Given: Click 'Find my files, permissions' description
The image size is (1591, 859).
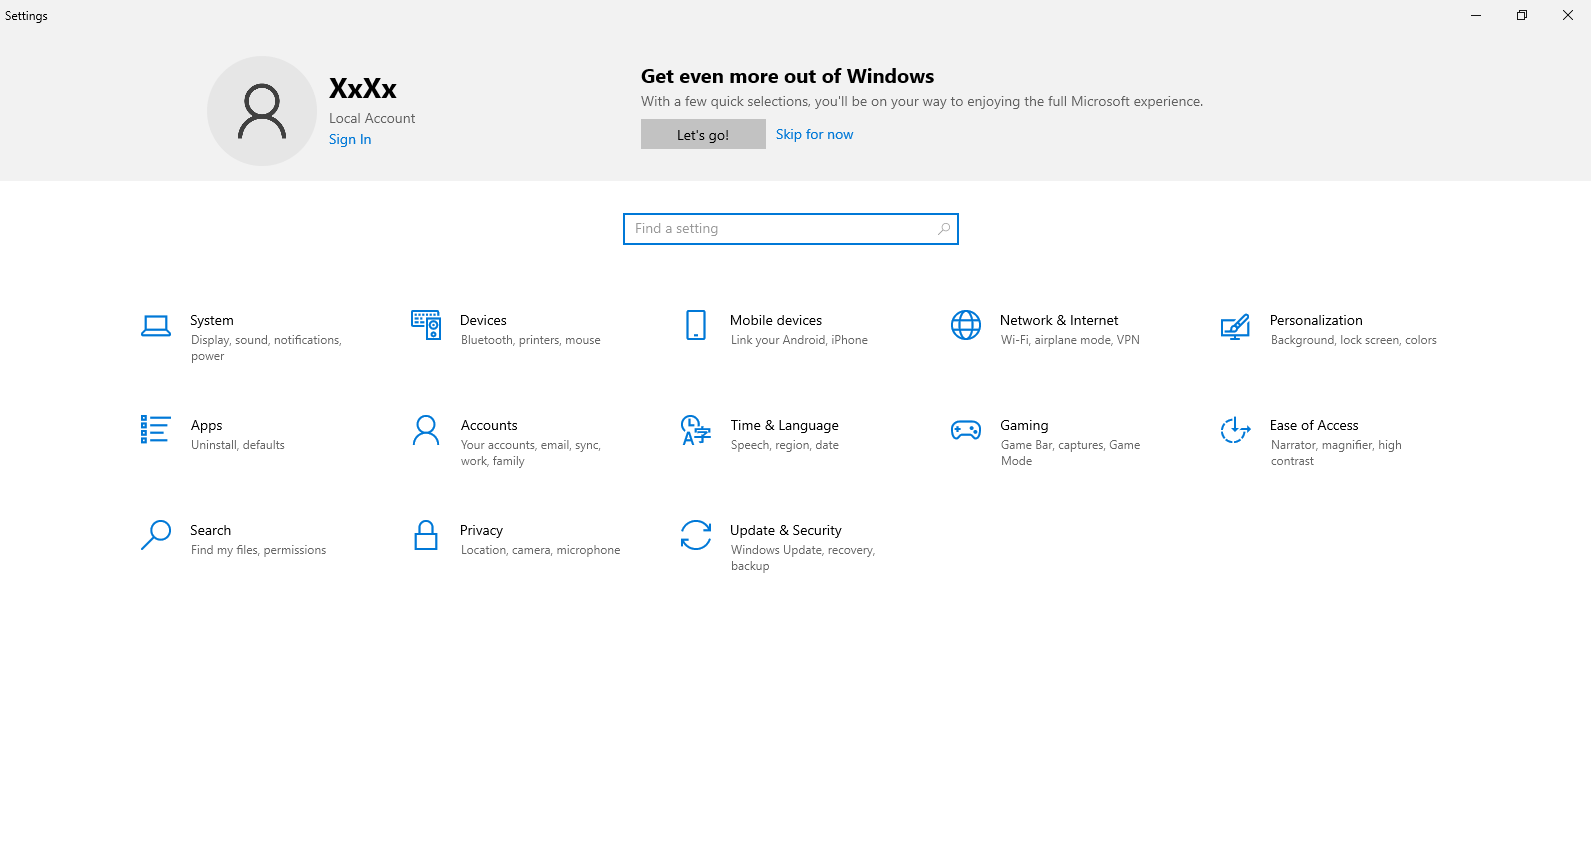Looking at the screenshot, I should pyautogui.click(x=259, y=550).
